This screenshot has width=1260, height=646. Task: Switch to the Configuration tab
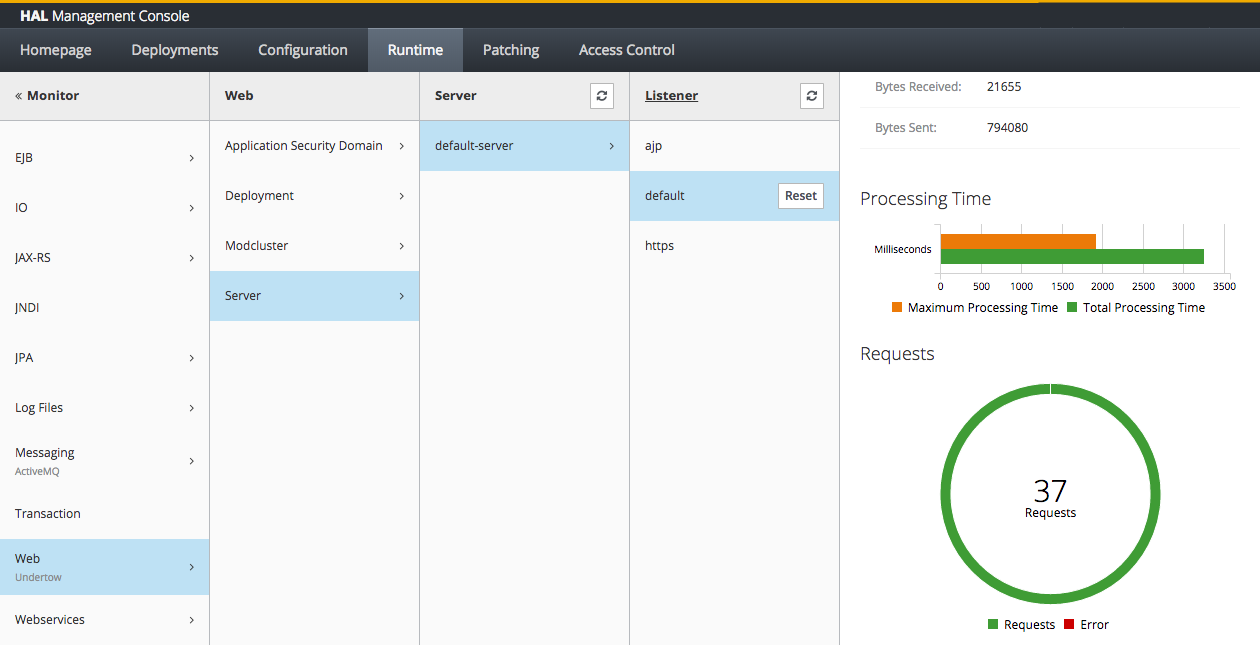(303, 50)
